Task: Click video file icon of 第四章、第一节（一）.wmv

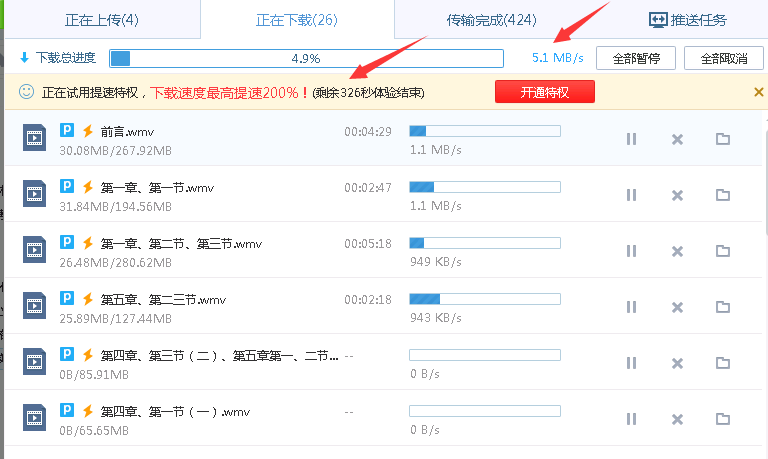Action: point(34,417)
